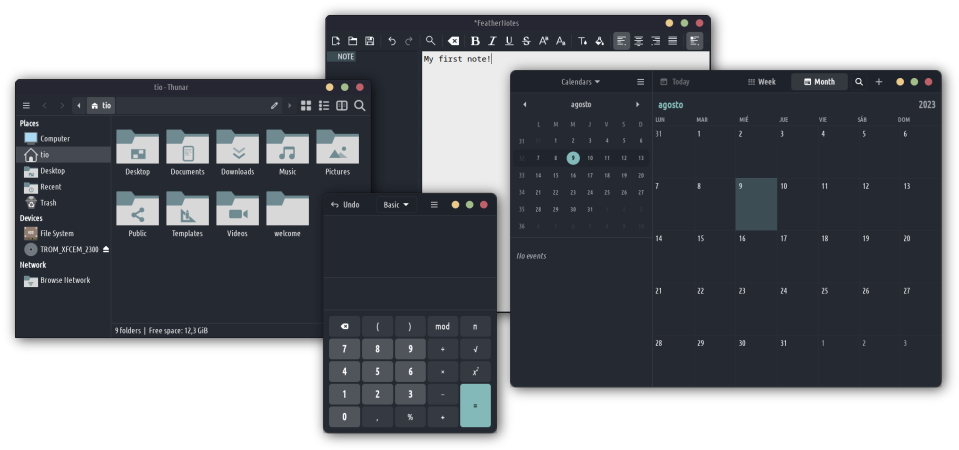Add a new calendar event with plus
Viewport: 959px width, 450px height.
click(878, 82)
